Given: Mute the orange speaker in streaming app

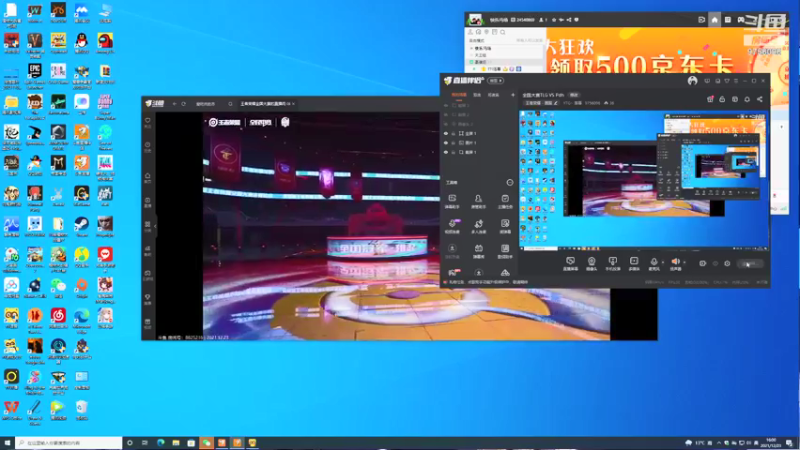Looking at the screenshot, I should pos(675,263).
